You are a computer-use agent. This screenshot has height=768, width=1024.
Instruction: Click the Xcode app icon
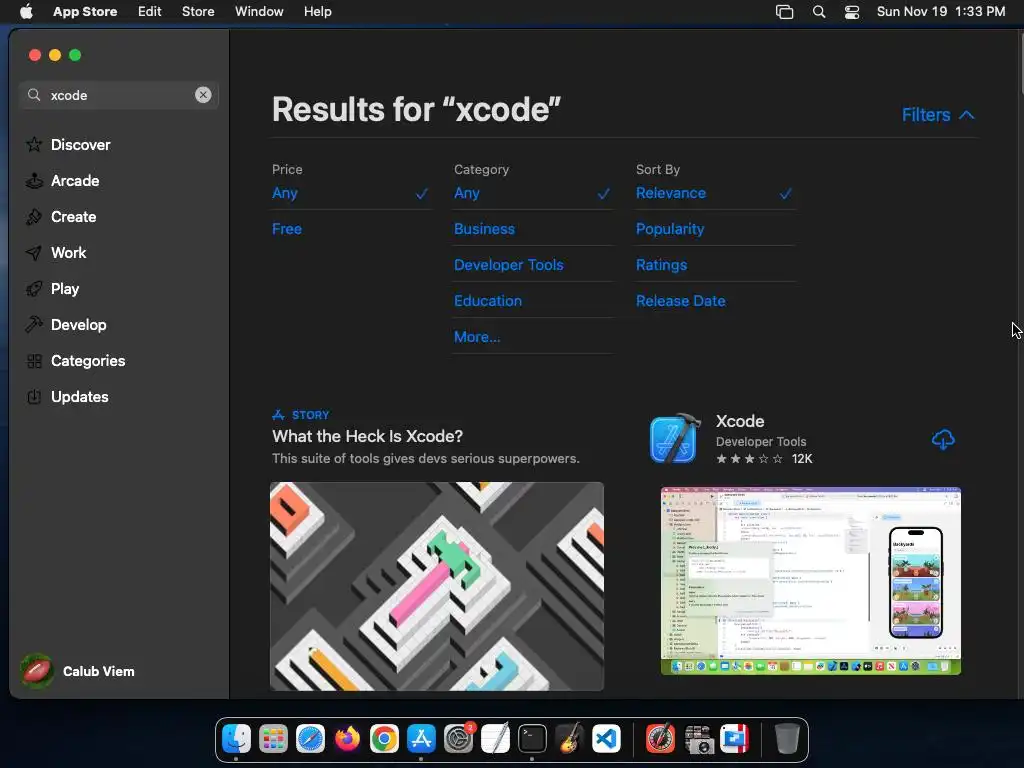coord(675,438)
